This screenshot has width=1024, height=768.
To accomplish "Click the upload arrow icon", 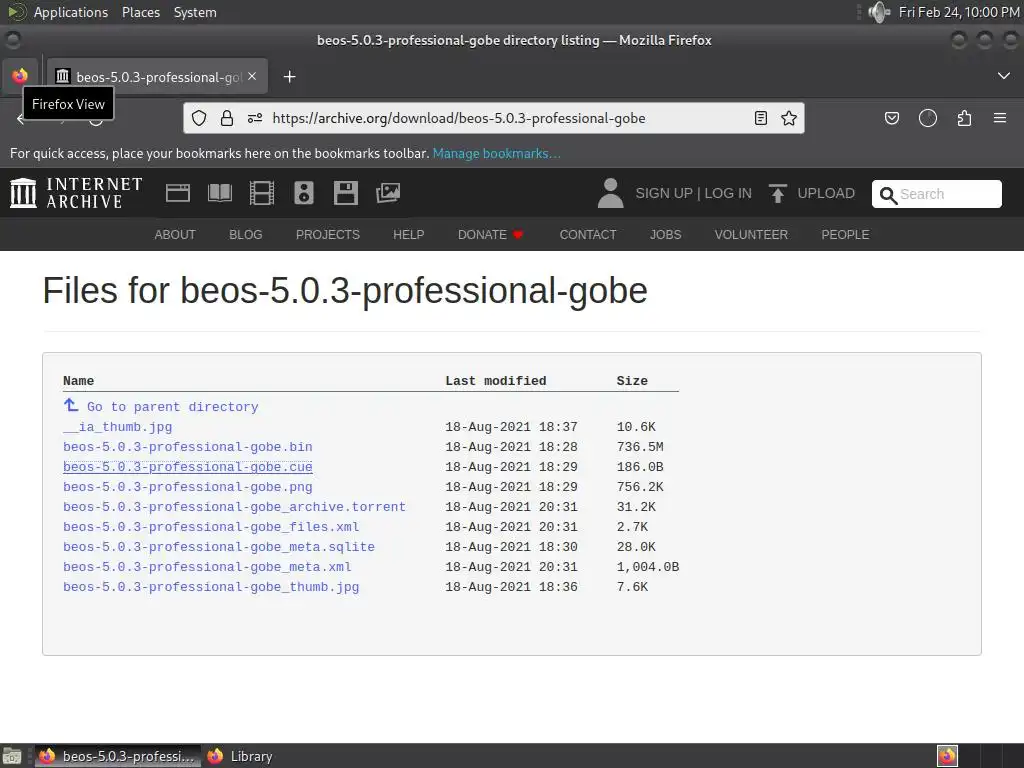I will coord(777,193).
